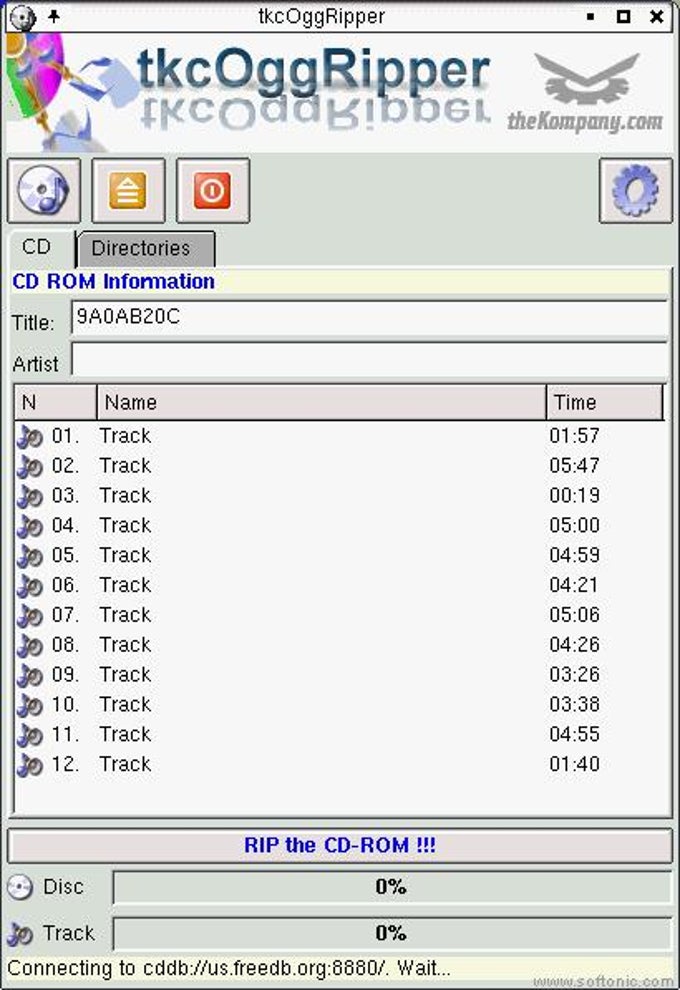This screenshot has height=990, width=680.
Task: Click the track number 11.
Action: click(x=65, y=734)
